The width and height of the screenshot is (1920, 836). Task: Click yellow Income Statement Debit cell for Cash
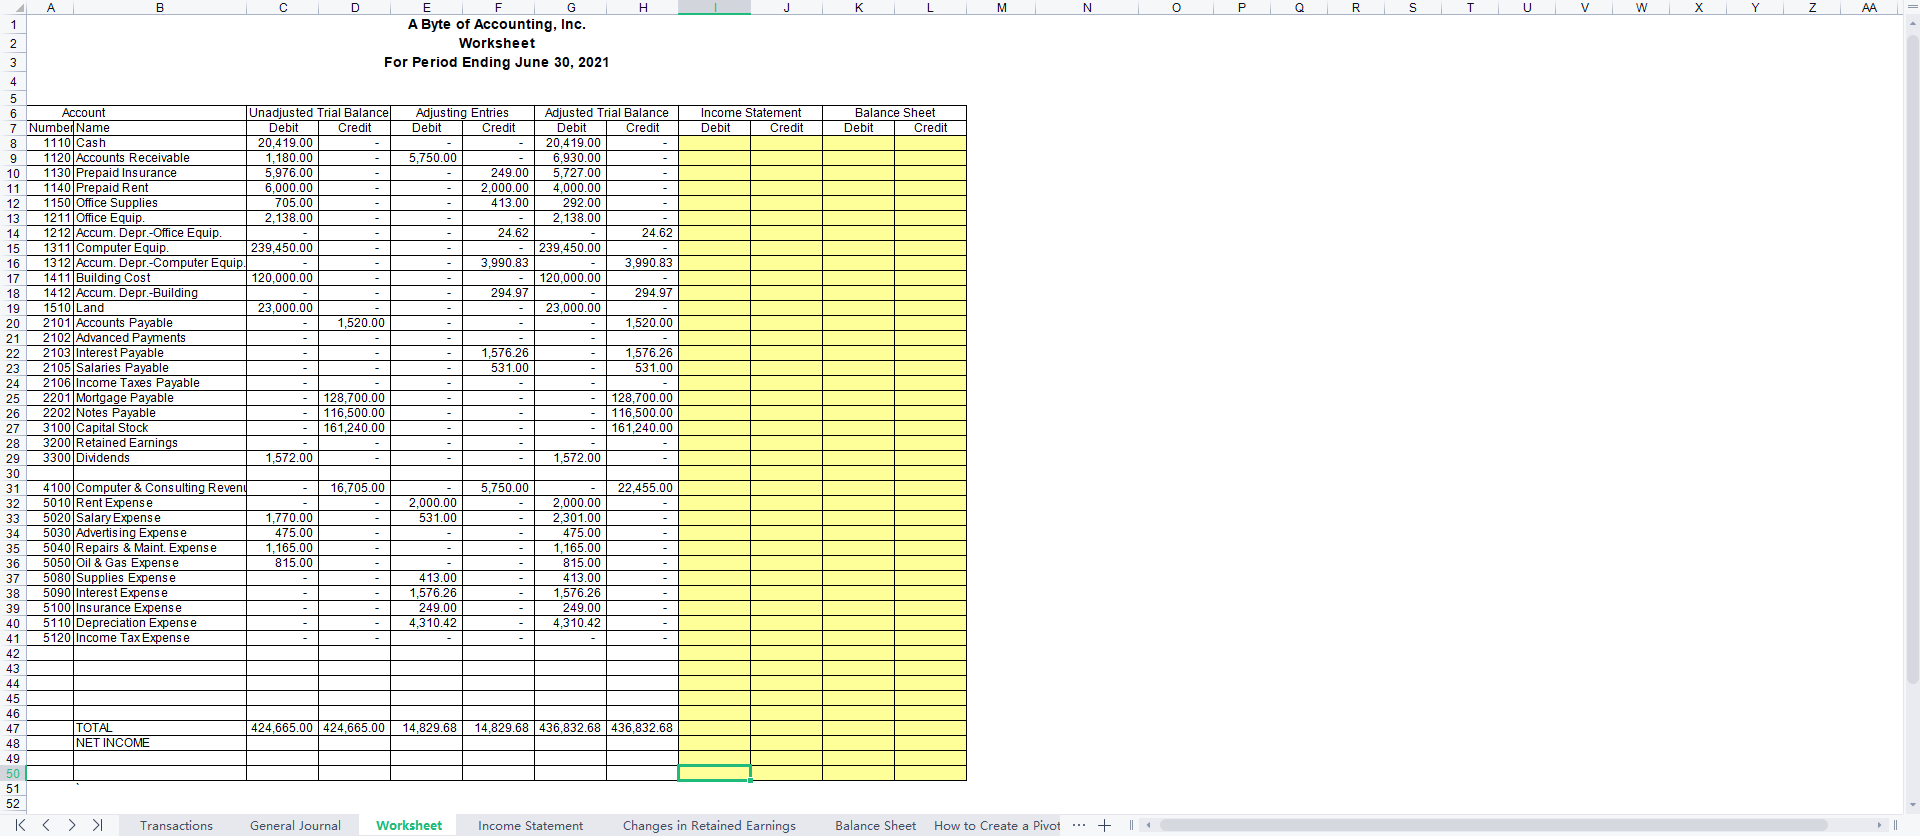pyautogui.click(x=714, y=143)
